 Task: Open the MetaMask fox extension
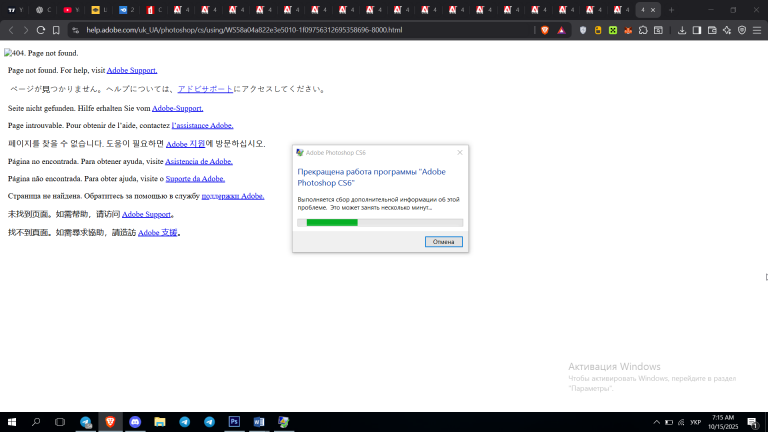tap(628, 30)
